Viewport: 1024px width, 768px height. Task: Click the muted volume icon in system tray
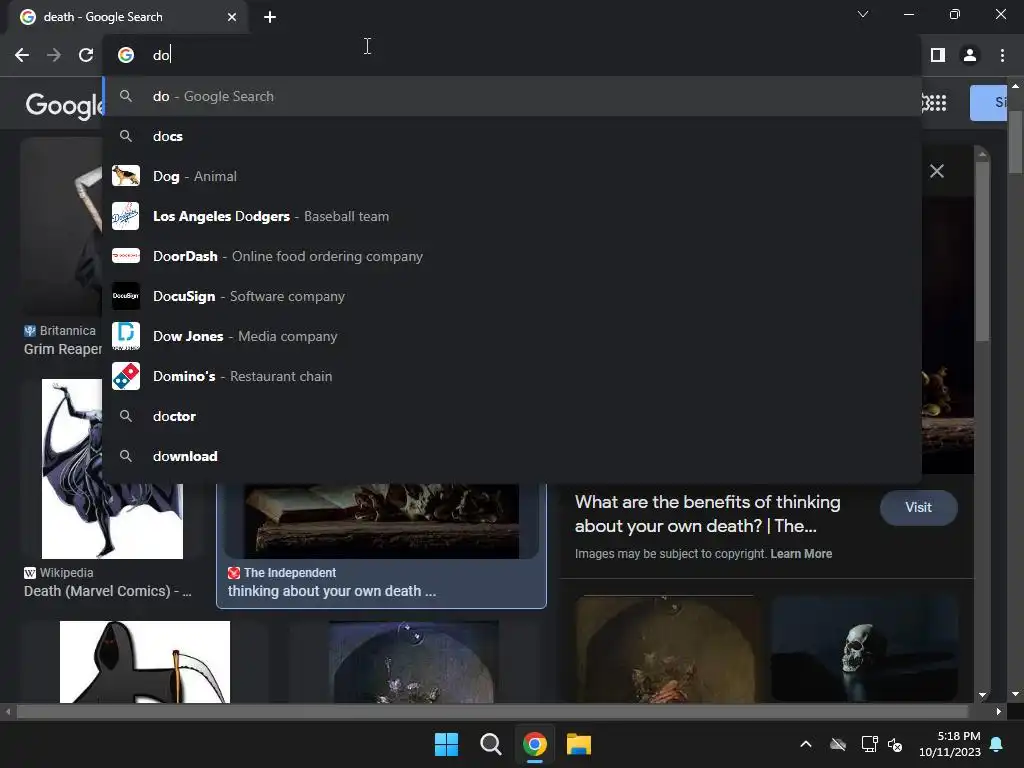pos(895,744)
